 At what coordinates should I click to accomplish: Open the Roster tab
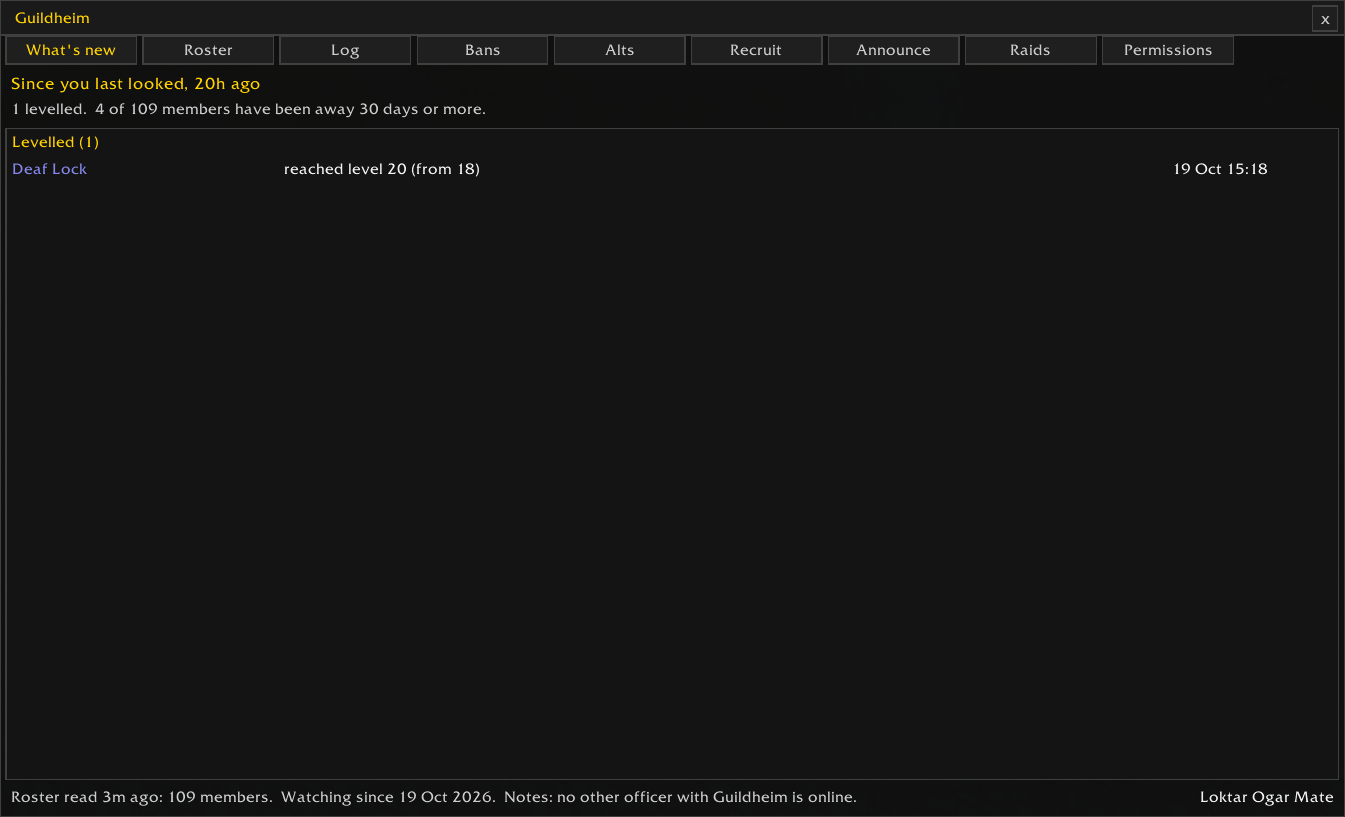click(x=208, y=50)
